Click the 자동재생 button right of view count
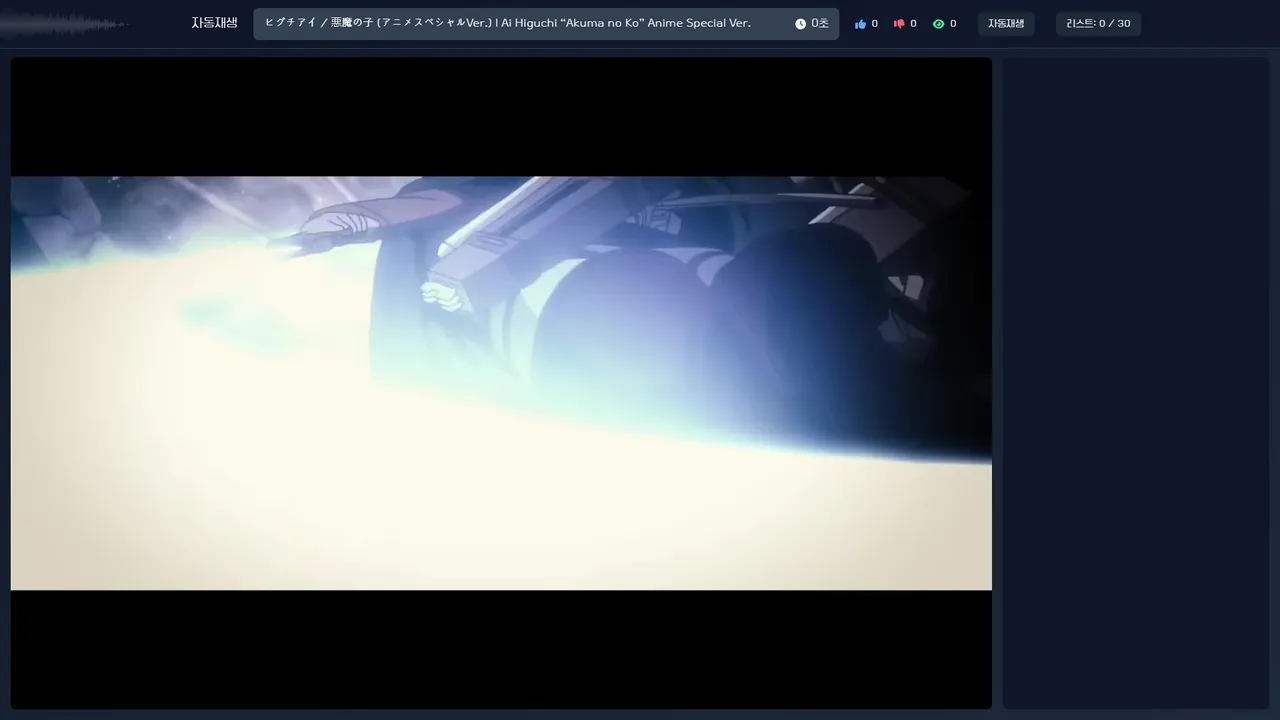The height and width of the screenshot is (720, 1280). (1006, 24)
